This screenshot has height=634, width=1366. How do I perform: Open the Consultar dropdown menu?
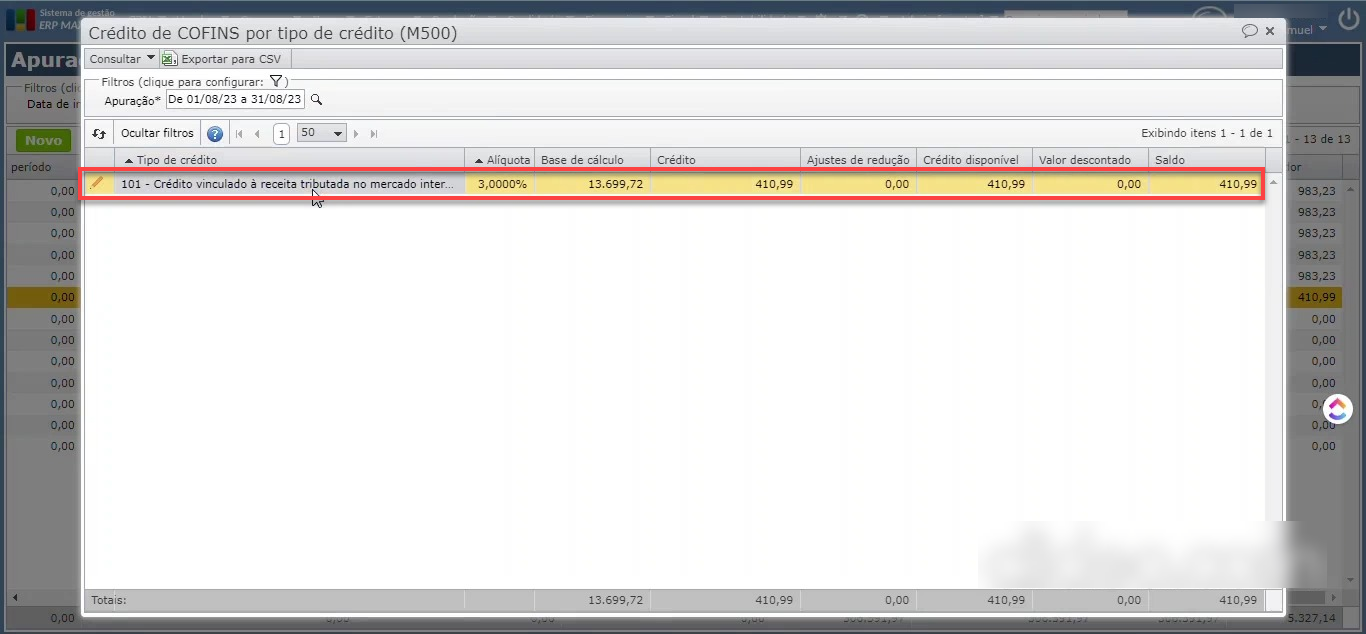[x=122, y=59]
